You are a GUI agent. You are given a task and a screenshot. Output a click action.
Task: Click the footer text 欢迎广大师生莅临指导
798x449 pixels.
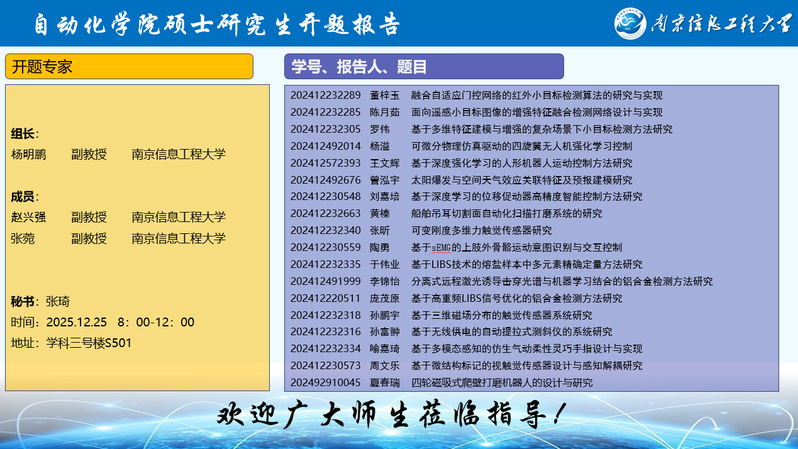coord(397,414)
